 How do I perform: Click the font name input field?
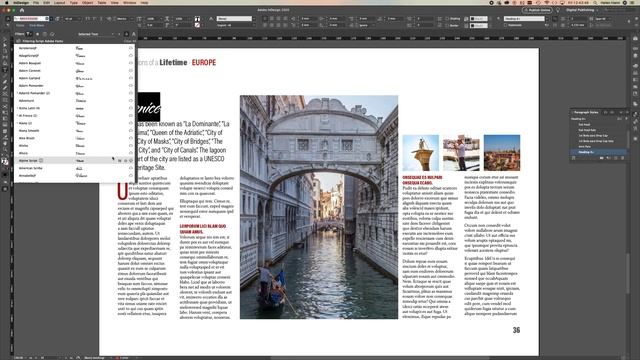click(31, 19)
